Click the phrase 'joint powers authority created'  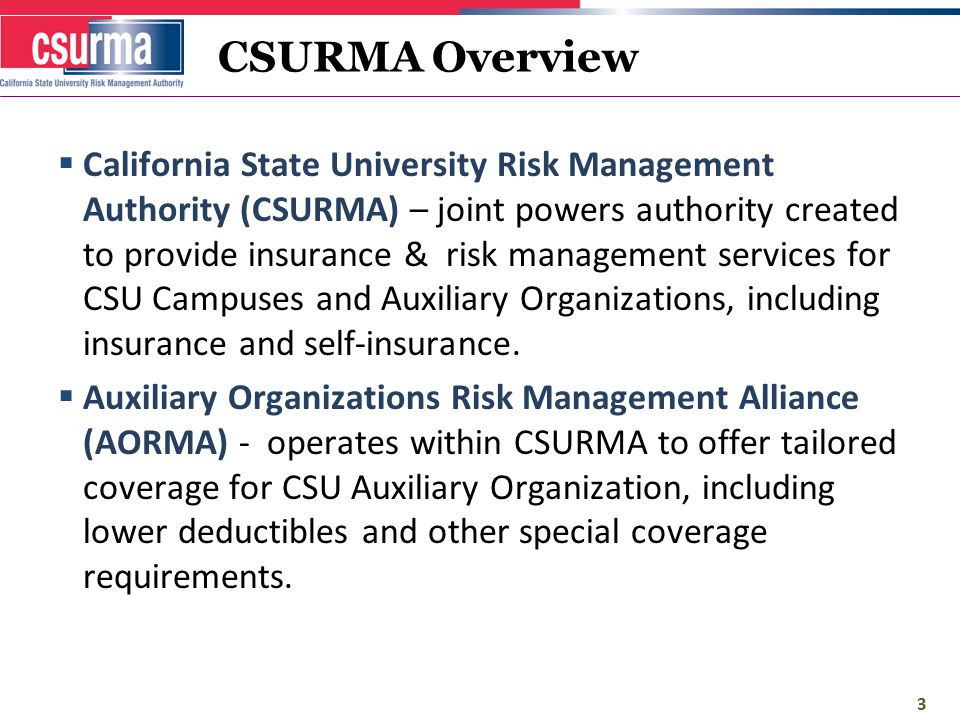[667, 210]
